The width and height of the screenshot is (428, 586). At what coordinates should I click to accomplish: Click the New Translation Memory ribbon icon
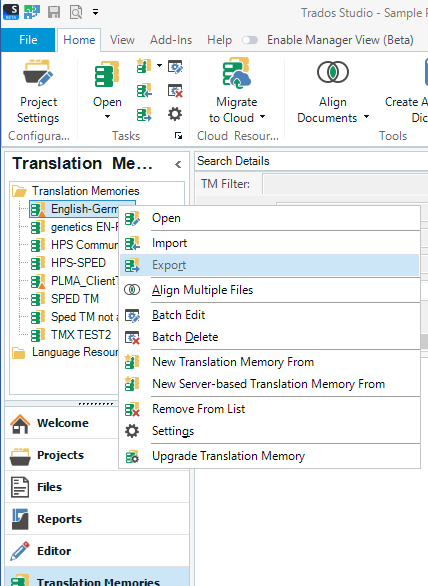click(x=144, y=66)
